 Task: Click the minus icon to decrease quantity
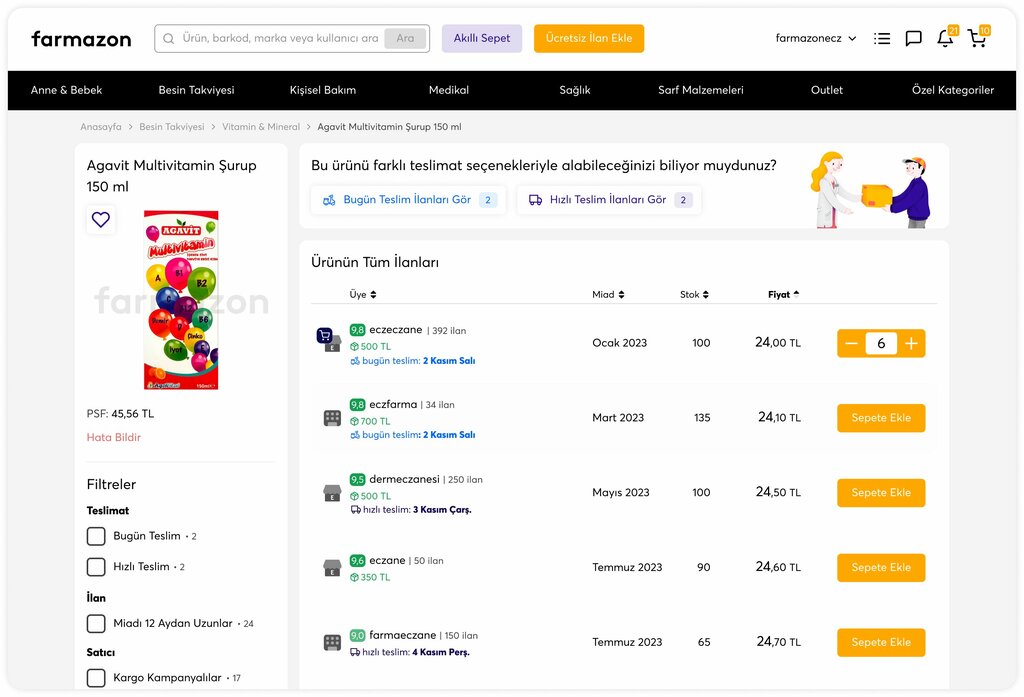(x=852, y=344)
